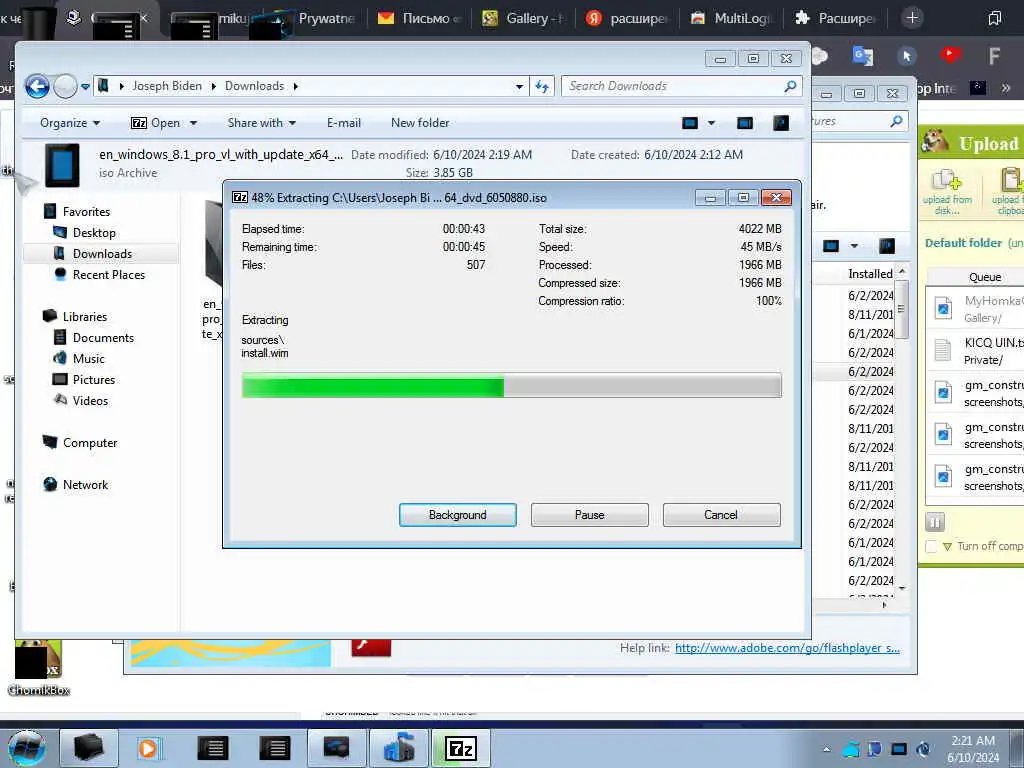
Task: Switch to Gallery browser tab
Action: pos(522,18)
